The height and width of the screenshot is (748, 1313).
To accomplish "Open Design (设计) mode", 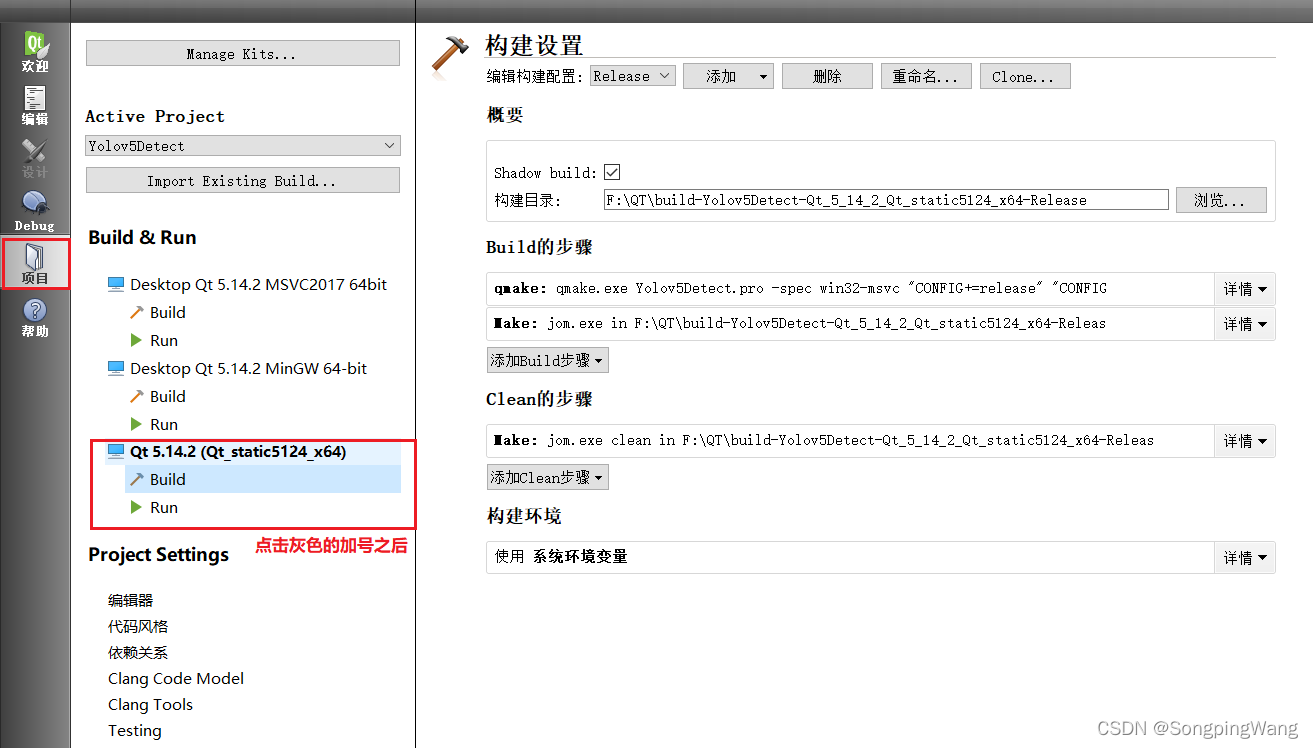I will (x=34, y=160).
